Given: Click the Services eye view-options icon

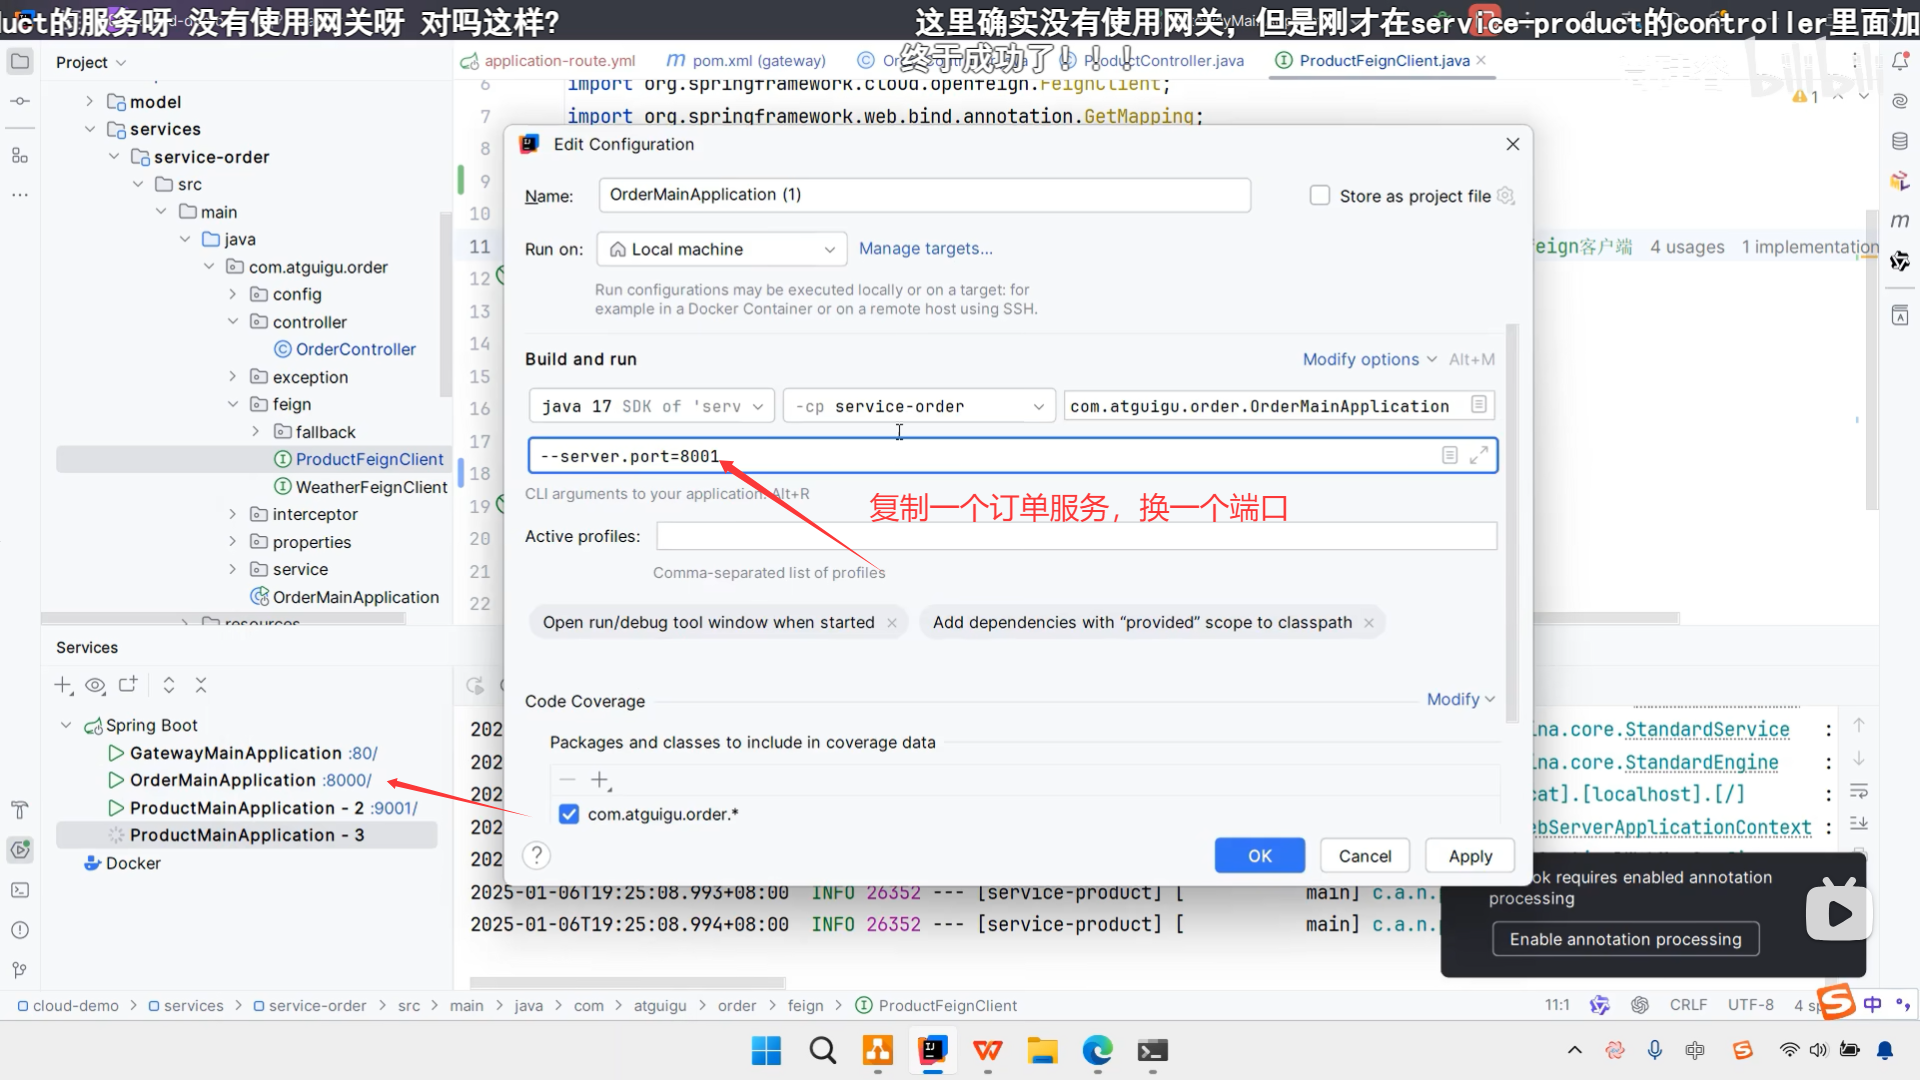Looking at the screenshot, I should click(95, 686).
